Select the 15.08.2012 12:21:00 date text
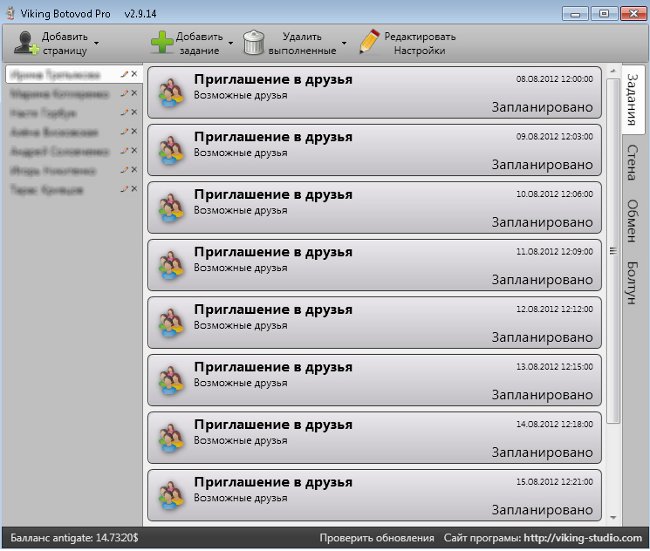650x551 pixels. 554,482
